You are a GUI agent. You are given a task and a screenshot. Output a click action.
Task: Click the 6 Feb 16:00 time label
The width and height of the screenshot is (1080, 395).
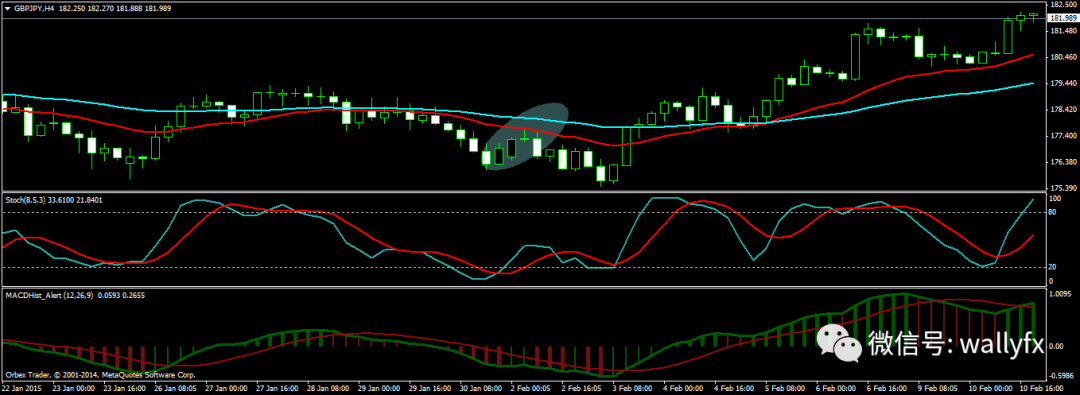[x=888, y=389]
